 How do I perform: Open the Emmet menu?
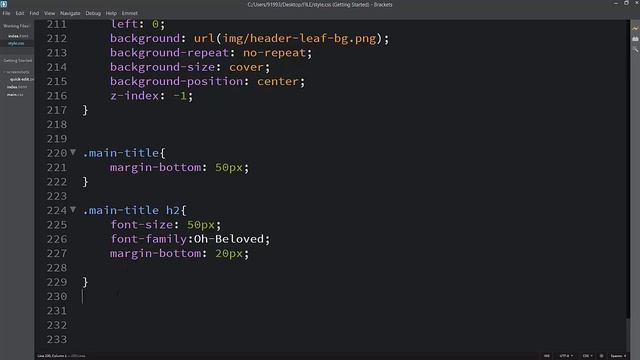pyautogui.click(x=129, y=13)
